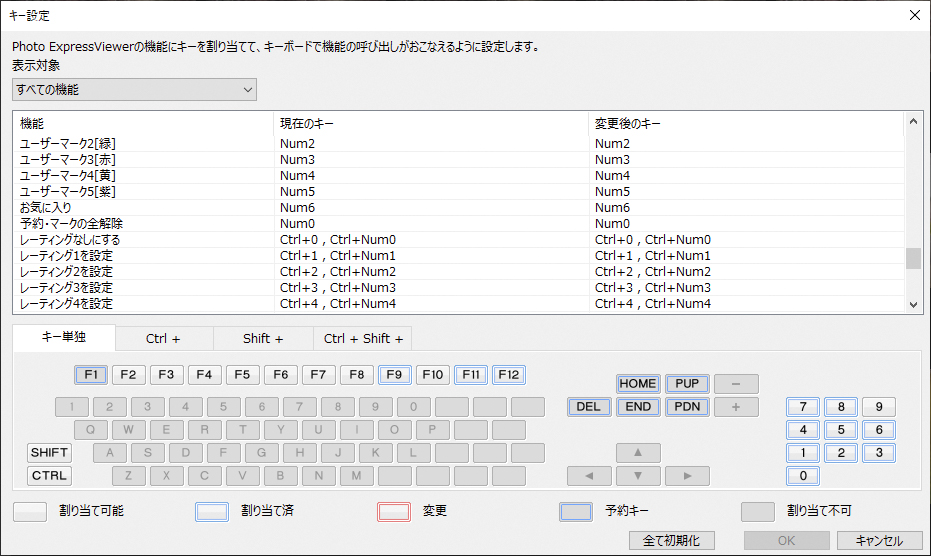Select the Ctrl + Shift + tab

(363, 339)
